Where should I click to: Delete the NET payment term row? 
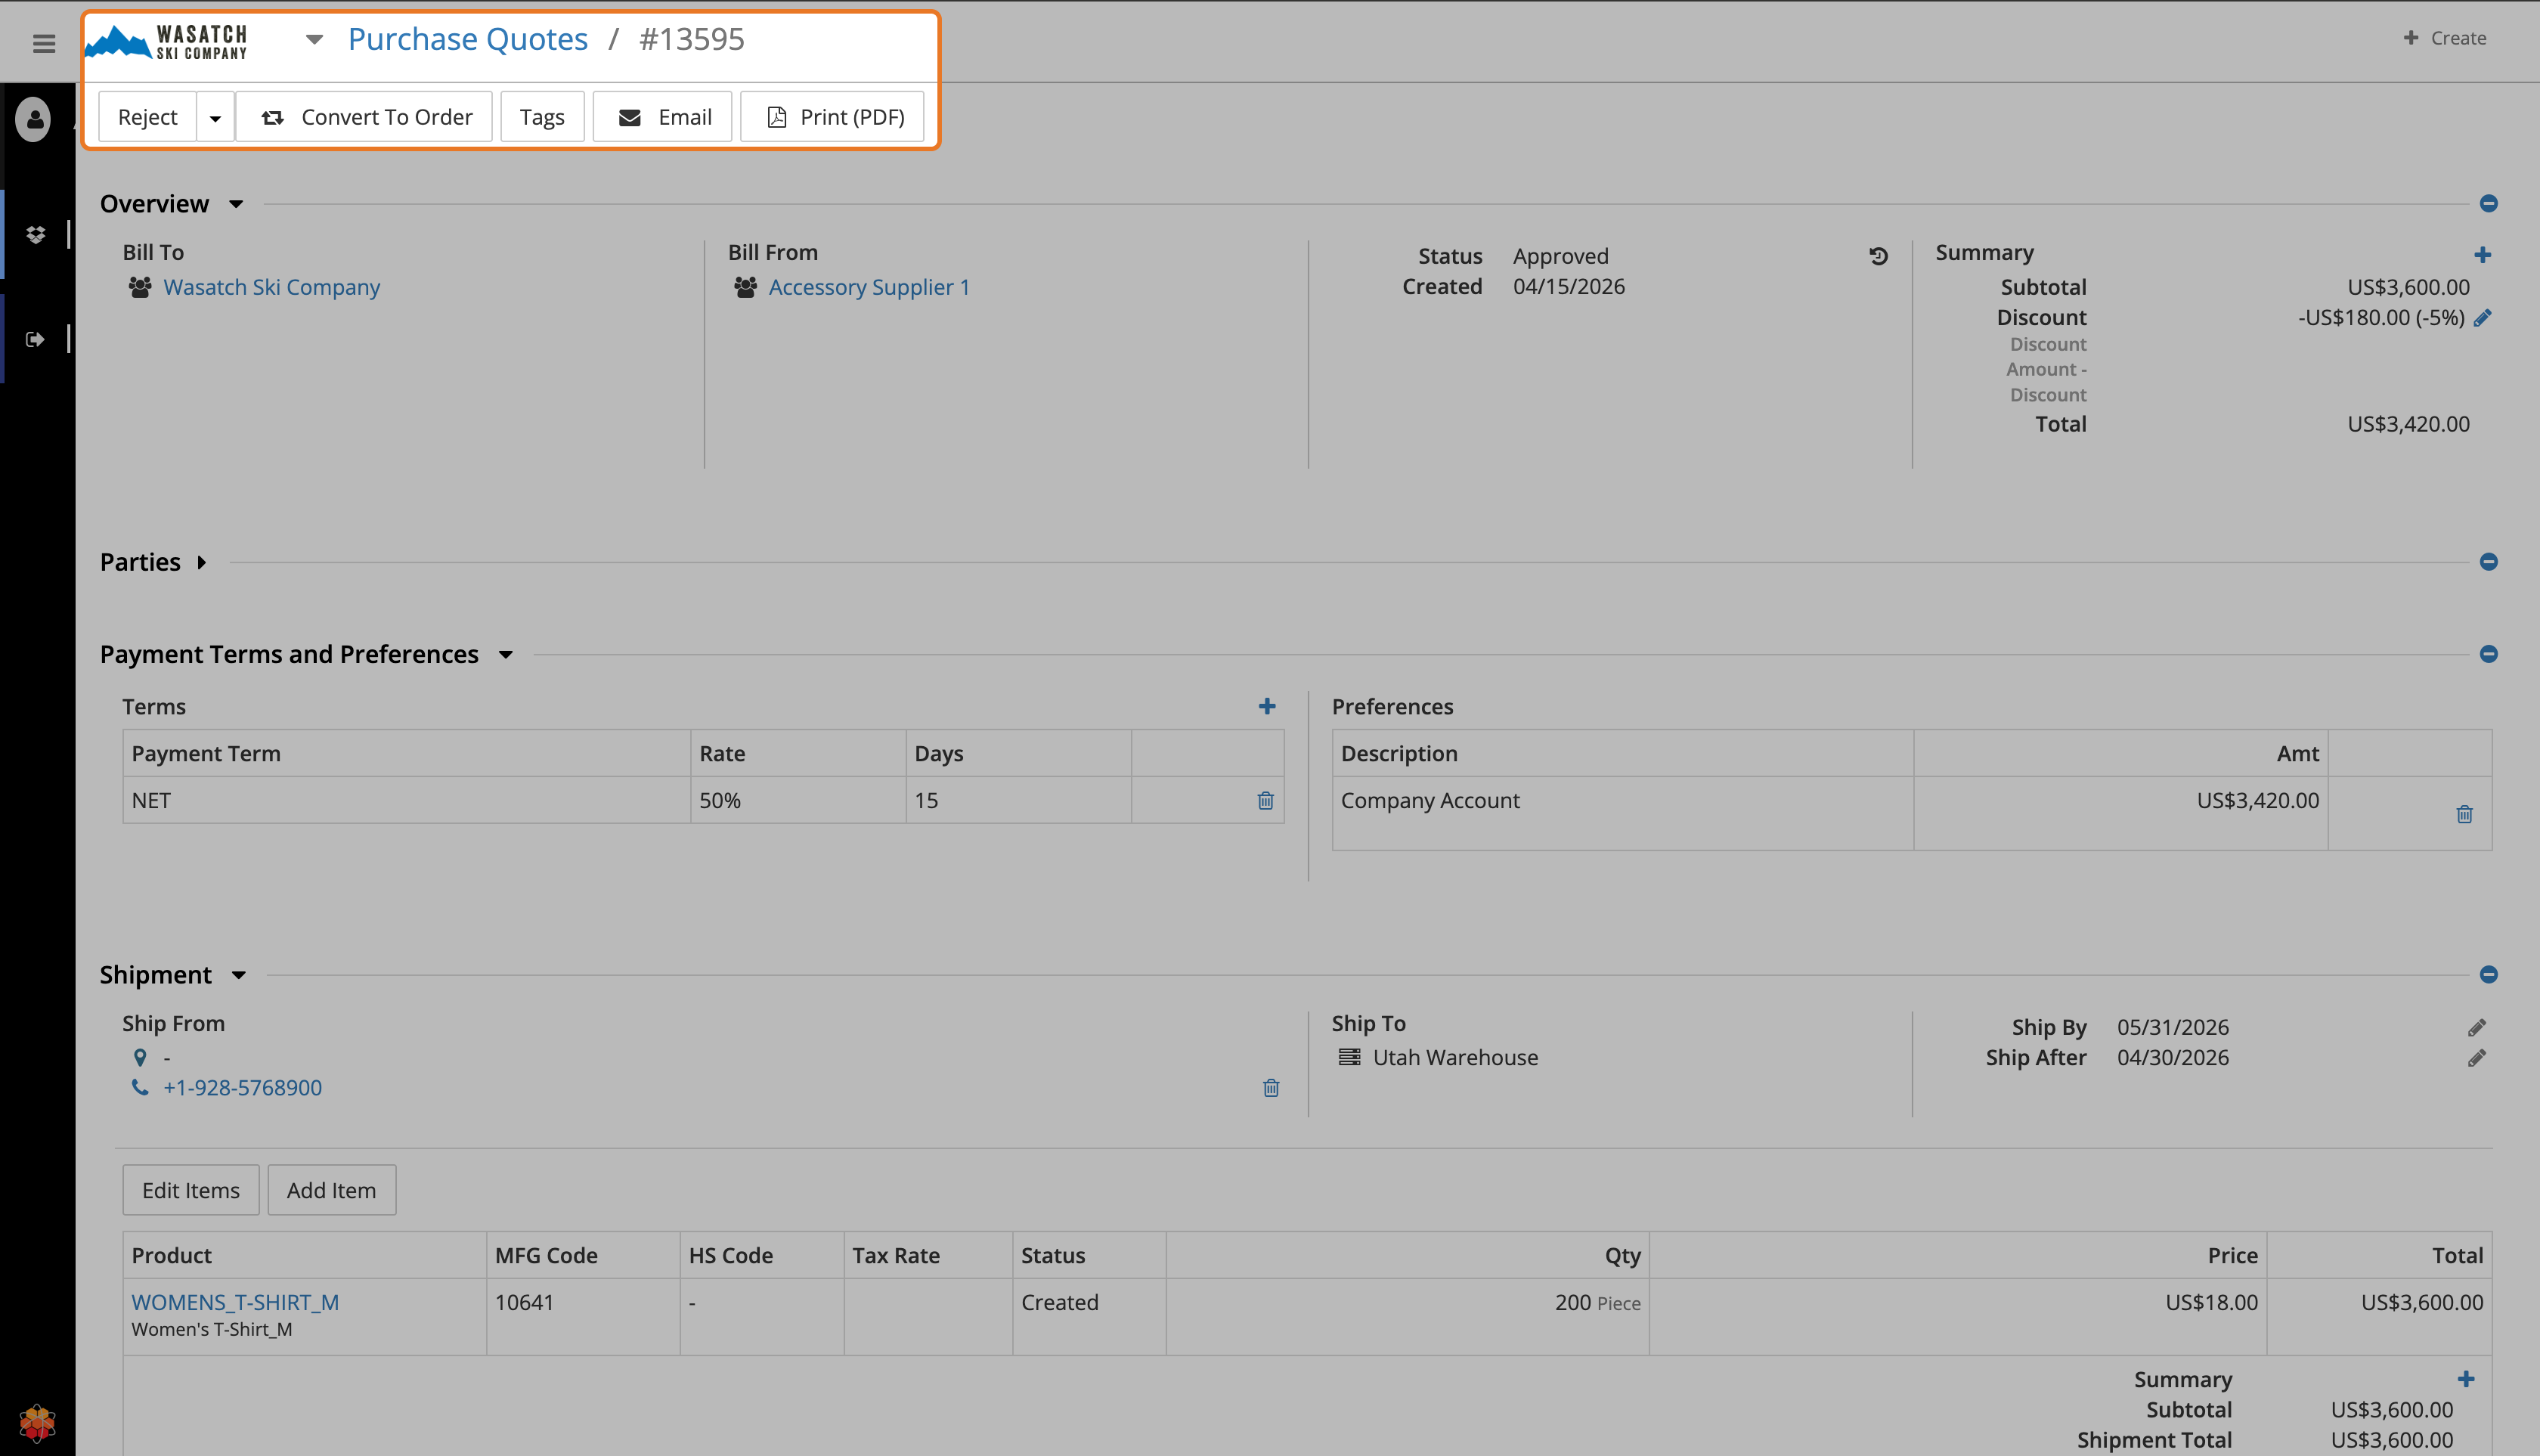pos(1265,801)
